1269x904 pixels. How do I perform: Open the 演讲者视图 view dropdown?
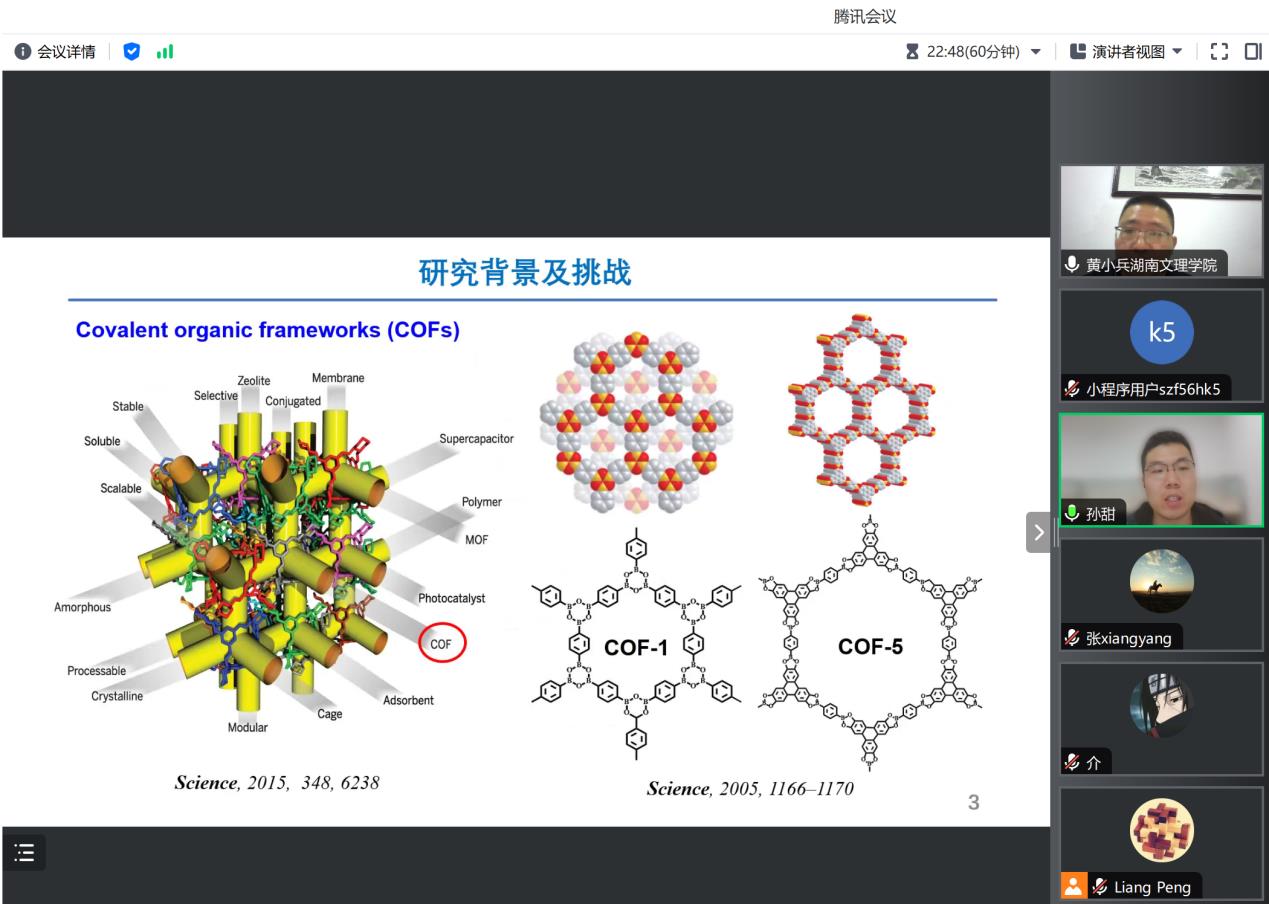pos(1125,52)
